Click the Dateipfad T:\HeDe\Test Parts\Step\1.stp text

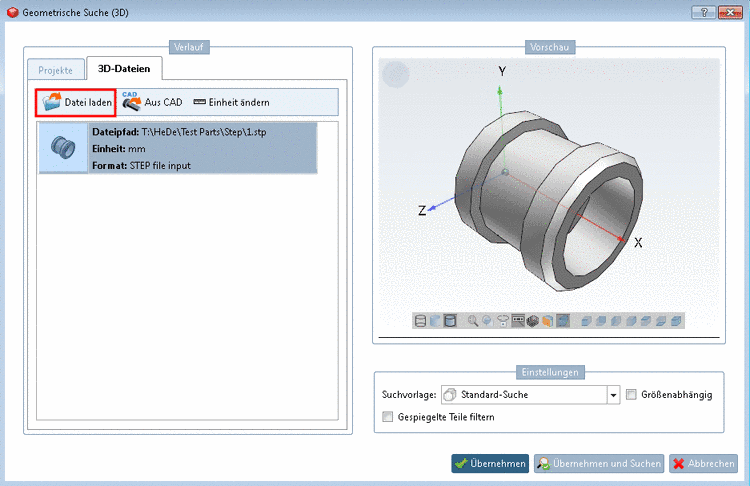pos(179,132)
